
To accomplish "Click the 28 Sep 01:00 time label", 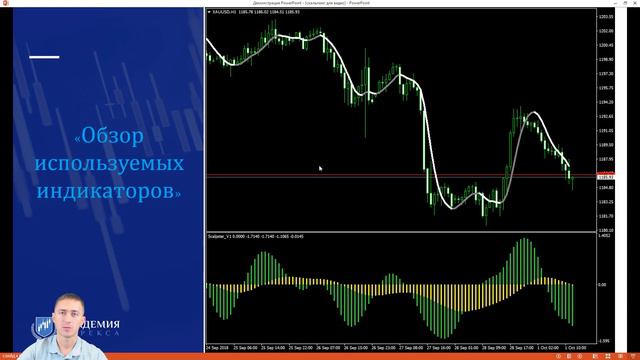I will coord(466,348).
